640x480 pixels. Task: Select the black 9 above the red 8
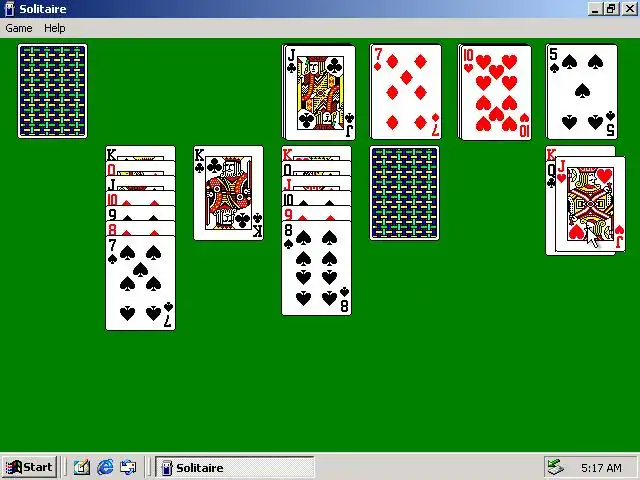point(140,213)
